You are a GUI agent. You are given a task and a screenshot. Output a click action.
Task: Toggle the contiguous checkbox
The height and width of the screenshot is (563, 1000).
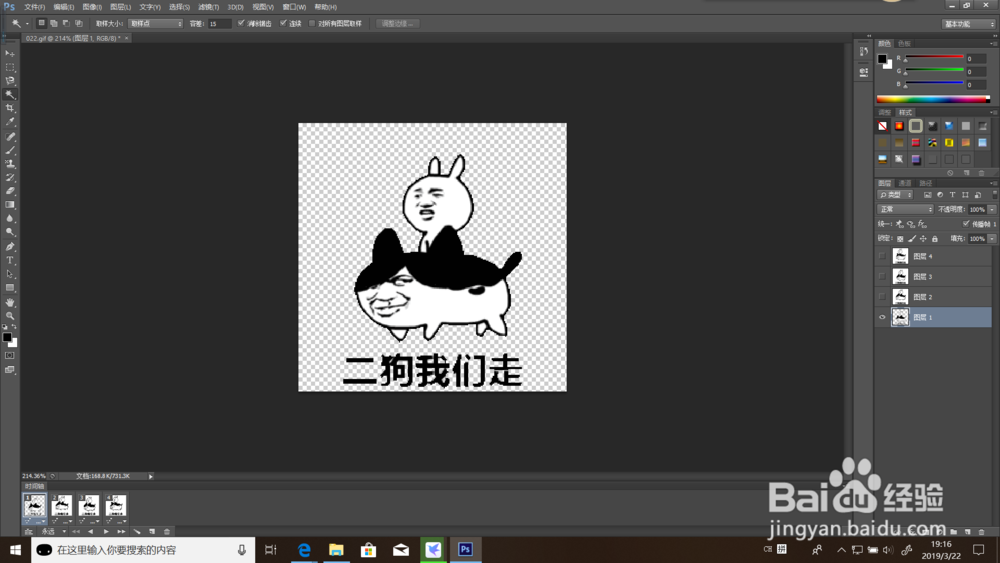tap(283, 23)
